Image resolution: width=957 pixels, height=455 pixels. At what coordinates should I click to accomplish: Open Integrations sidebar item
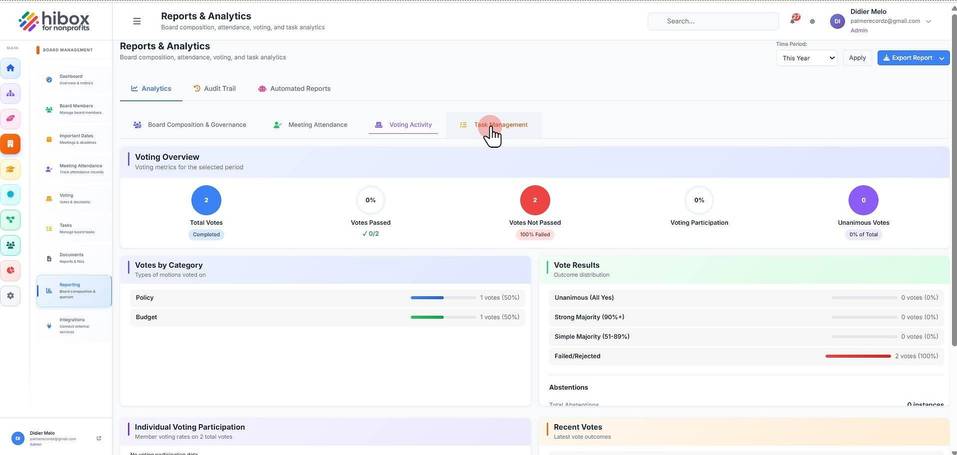pyautogui.click(x=74, y=326)
